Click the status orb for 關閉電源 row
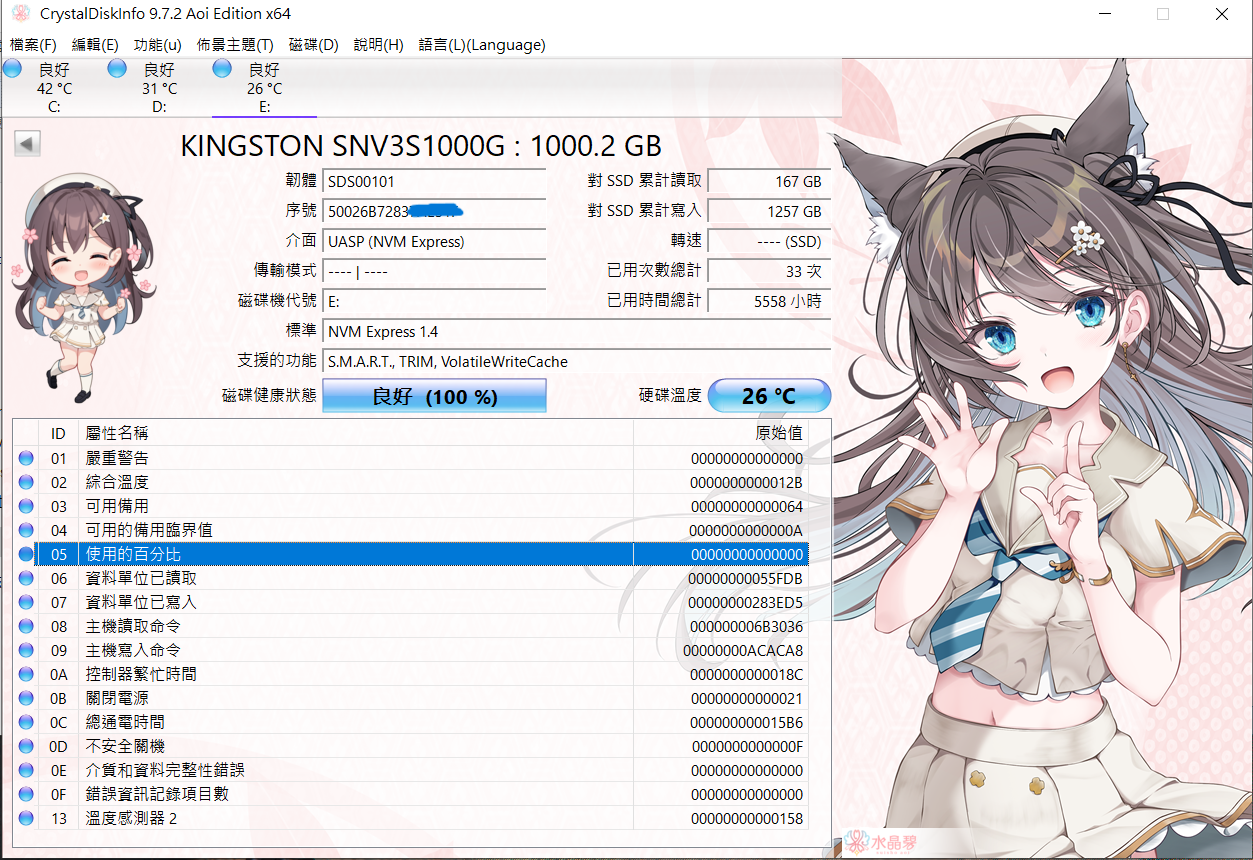 tap(26, 698)
